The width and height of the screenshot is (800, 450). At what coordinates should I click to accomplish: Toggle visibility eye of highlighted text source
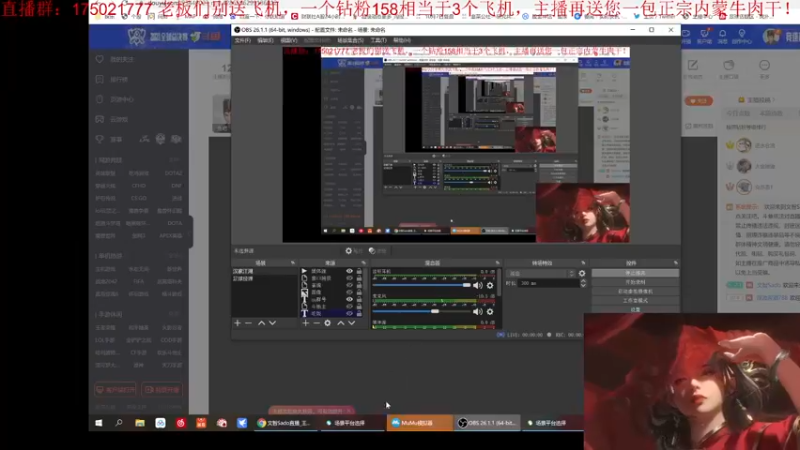pyautogui.click(x=349, y=313)
